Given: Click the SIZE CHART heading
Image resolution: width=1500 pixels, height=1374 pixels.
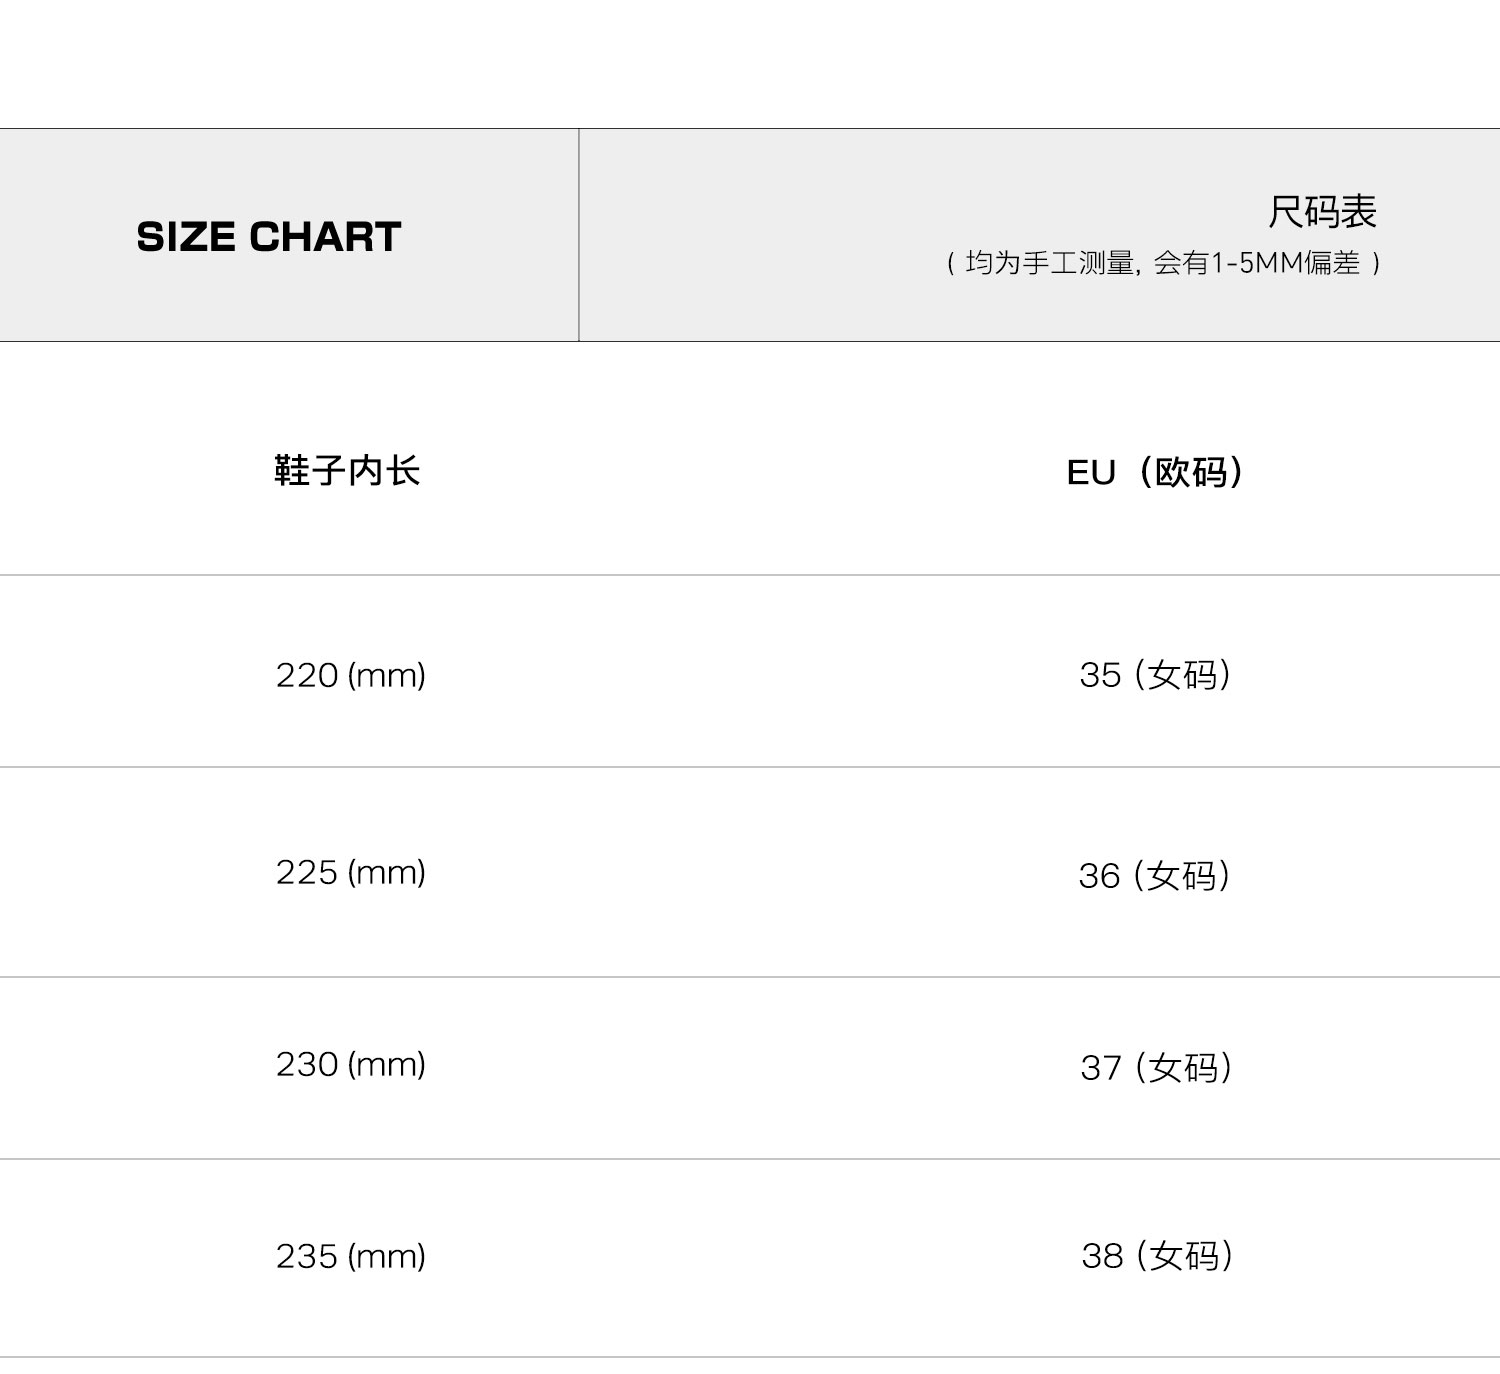Looking at the screenshot, I should pos(268,237).
